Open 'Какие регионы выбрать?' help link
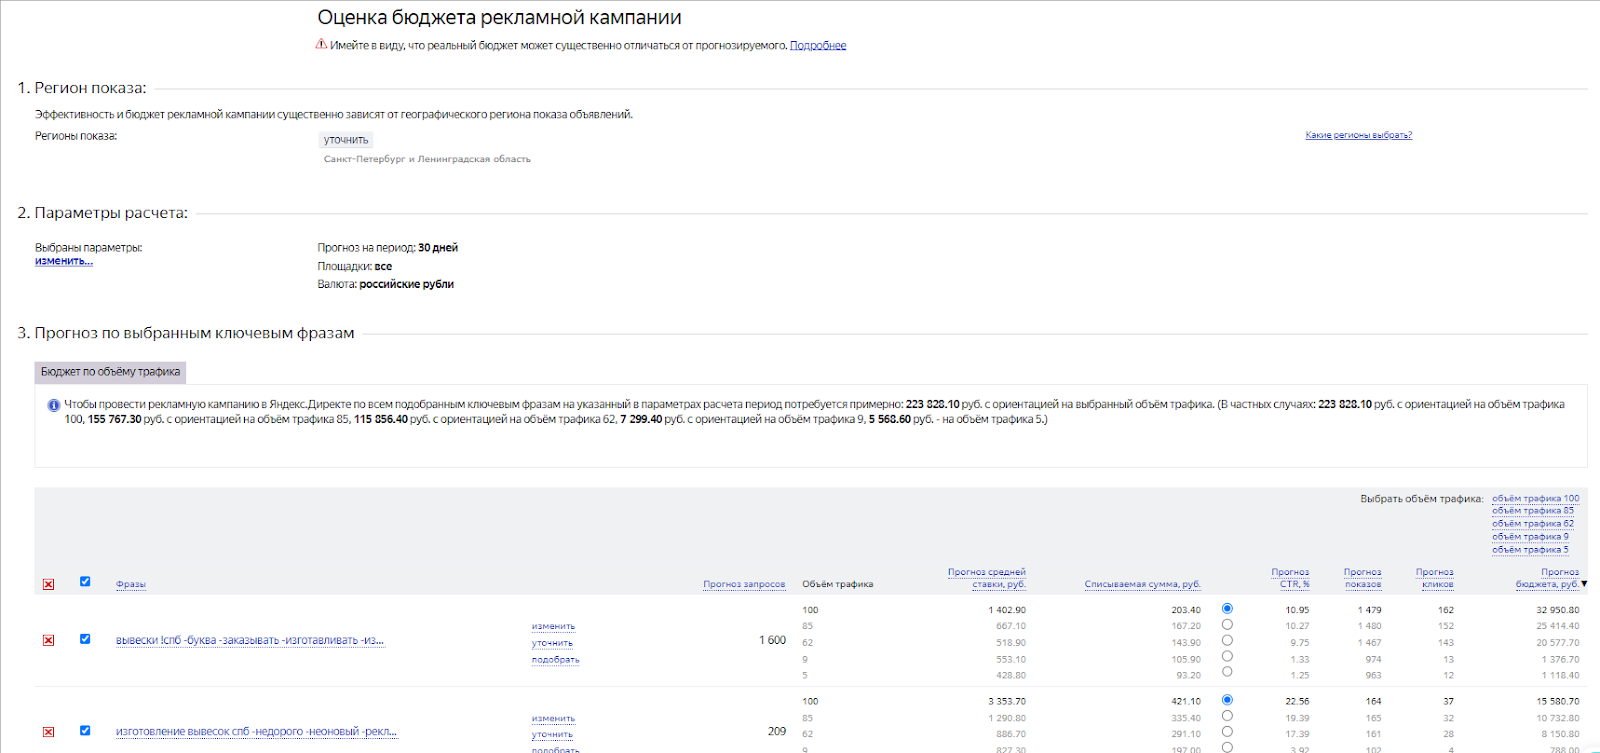The image size is (1600, 753). coord(1358,135)
